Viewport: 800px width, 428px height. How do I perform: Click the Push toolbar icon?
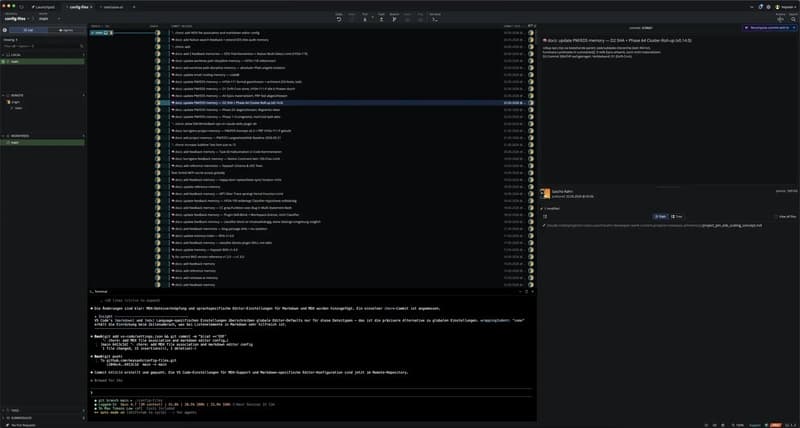(381, 18)
